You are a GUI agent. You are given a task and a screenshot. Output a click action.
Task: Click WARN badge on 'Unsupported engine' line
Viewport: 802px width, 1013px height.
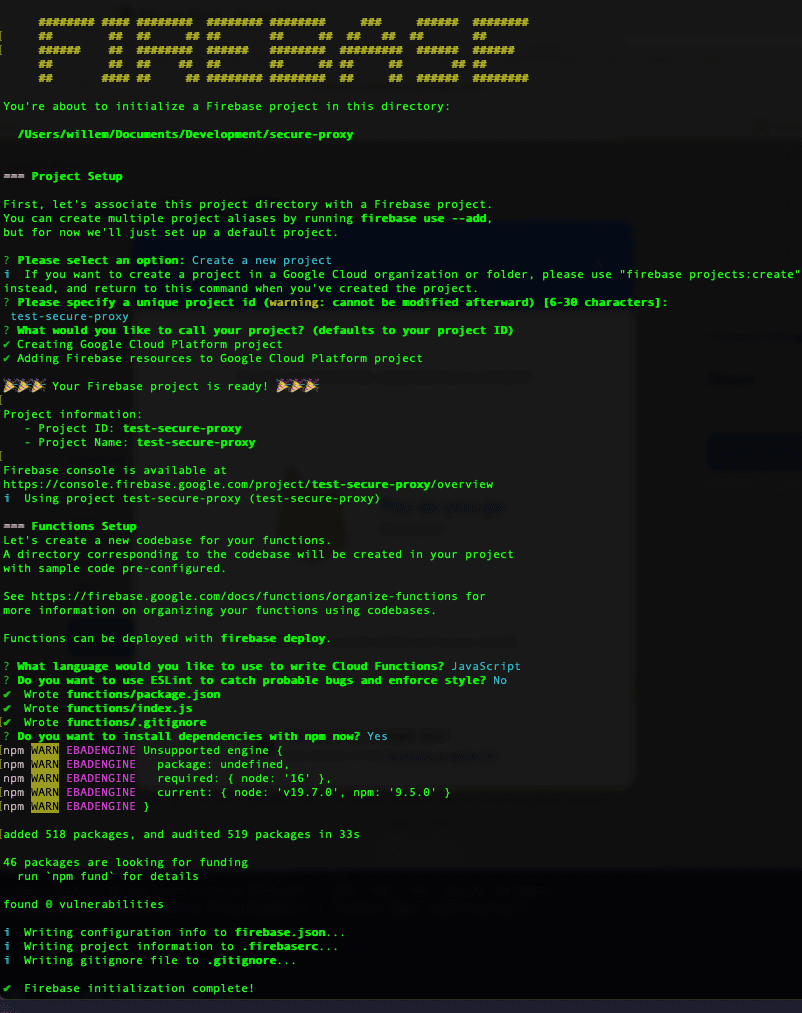pyautogui.click(x=45, y=751)
